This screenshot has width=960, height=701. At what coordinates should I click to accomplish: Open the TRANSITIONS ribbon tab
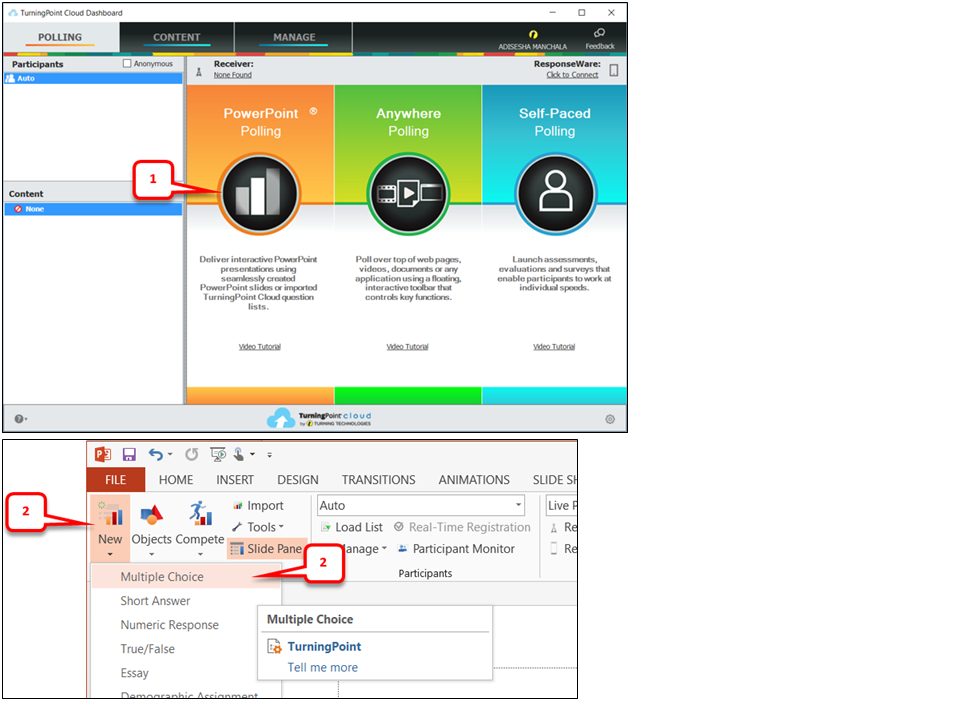[378, 480]
